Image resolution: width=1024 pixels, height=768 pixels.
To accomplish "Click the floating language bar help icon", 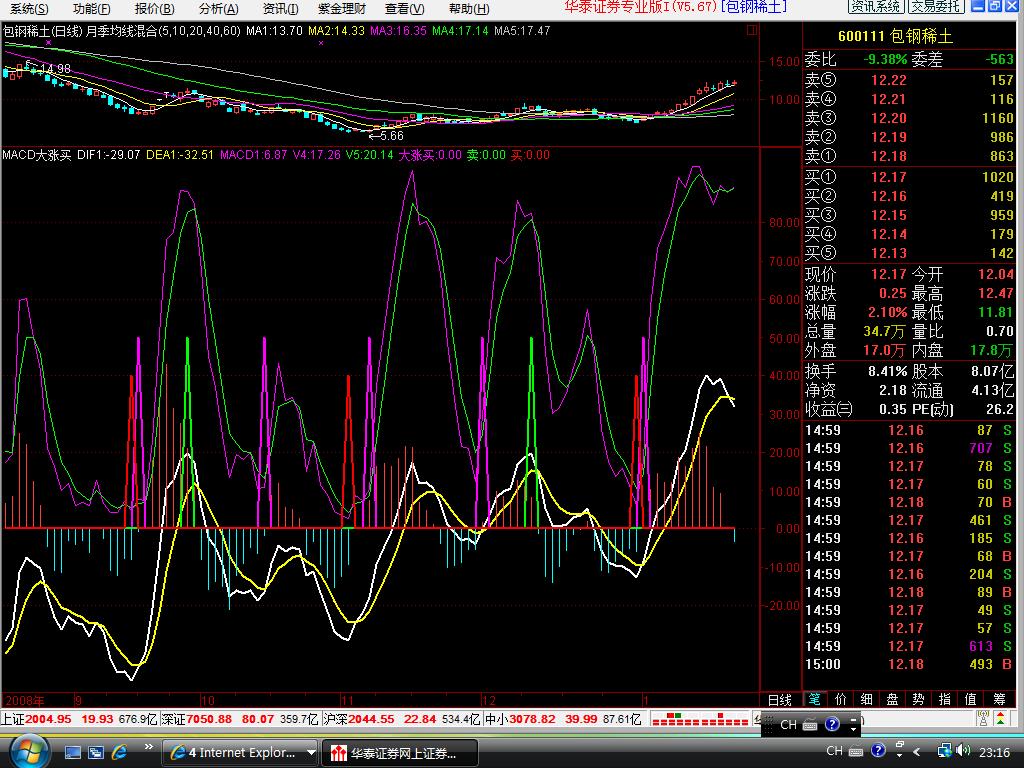I will (832, 724).
